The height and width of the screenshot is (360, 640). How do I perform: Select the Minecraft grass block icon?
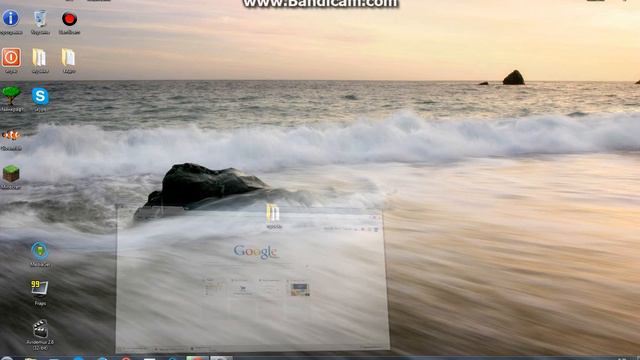11,173
